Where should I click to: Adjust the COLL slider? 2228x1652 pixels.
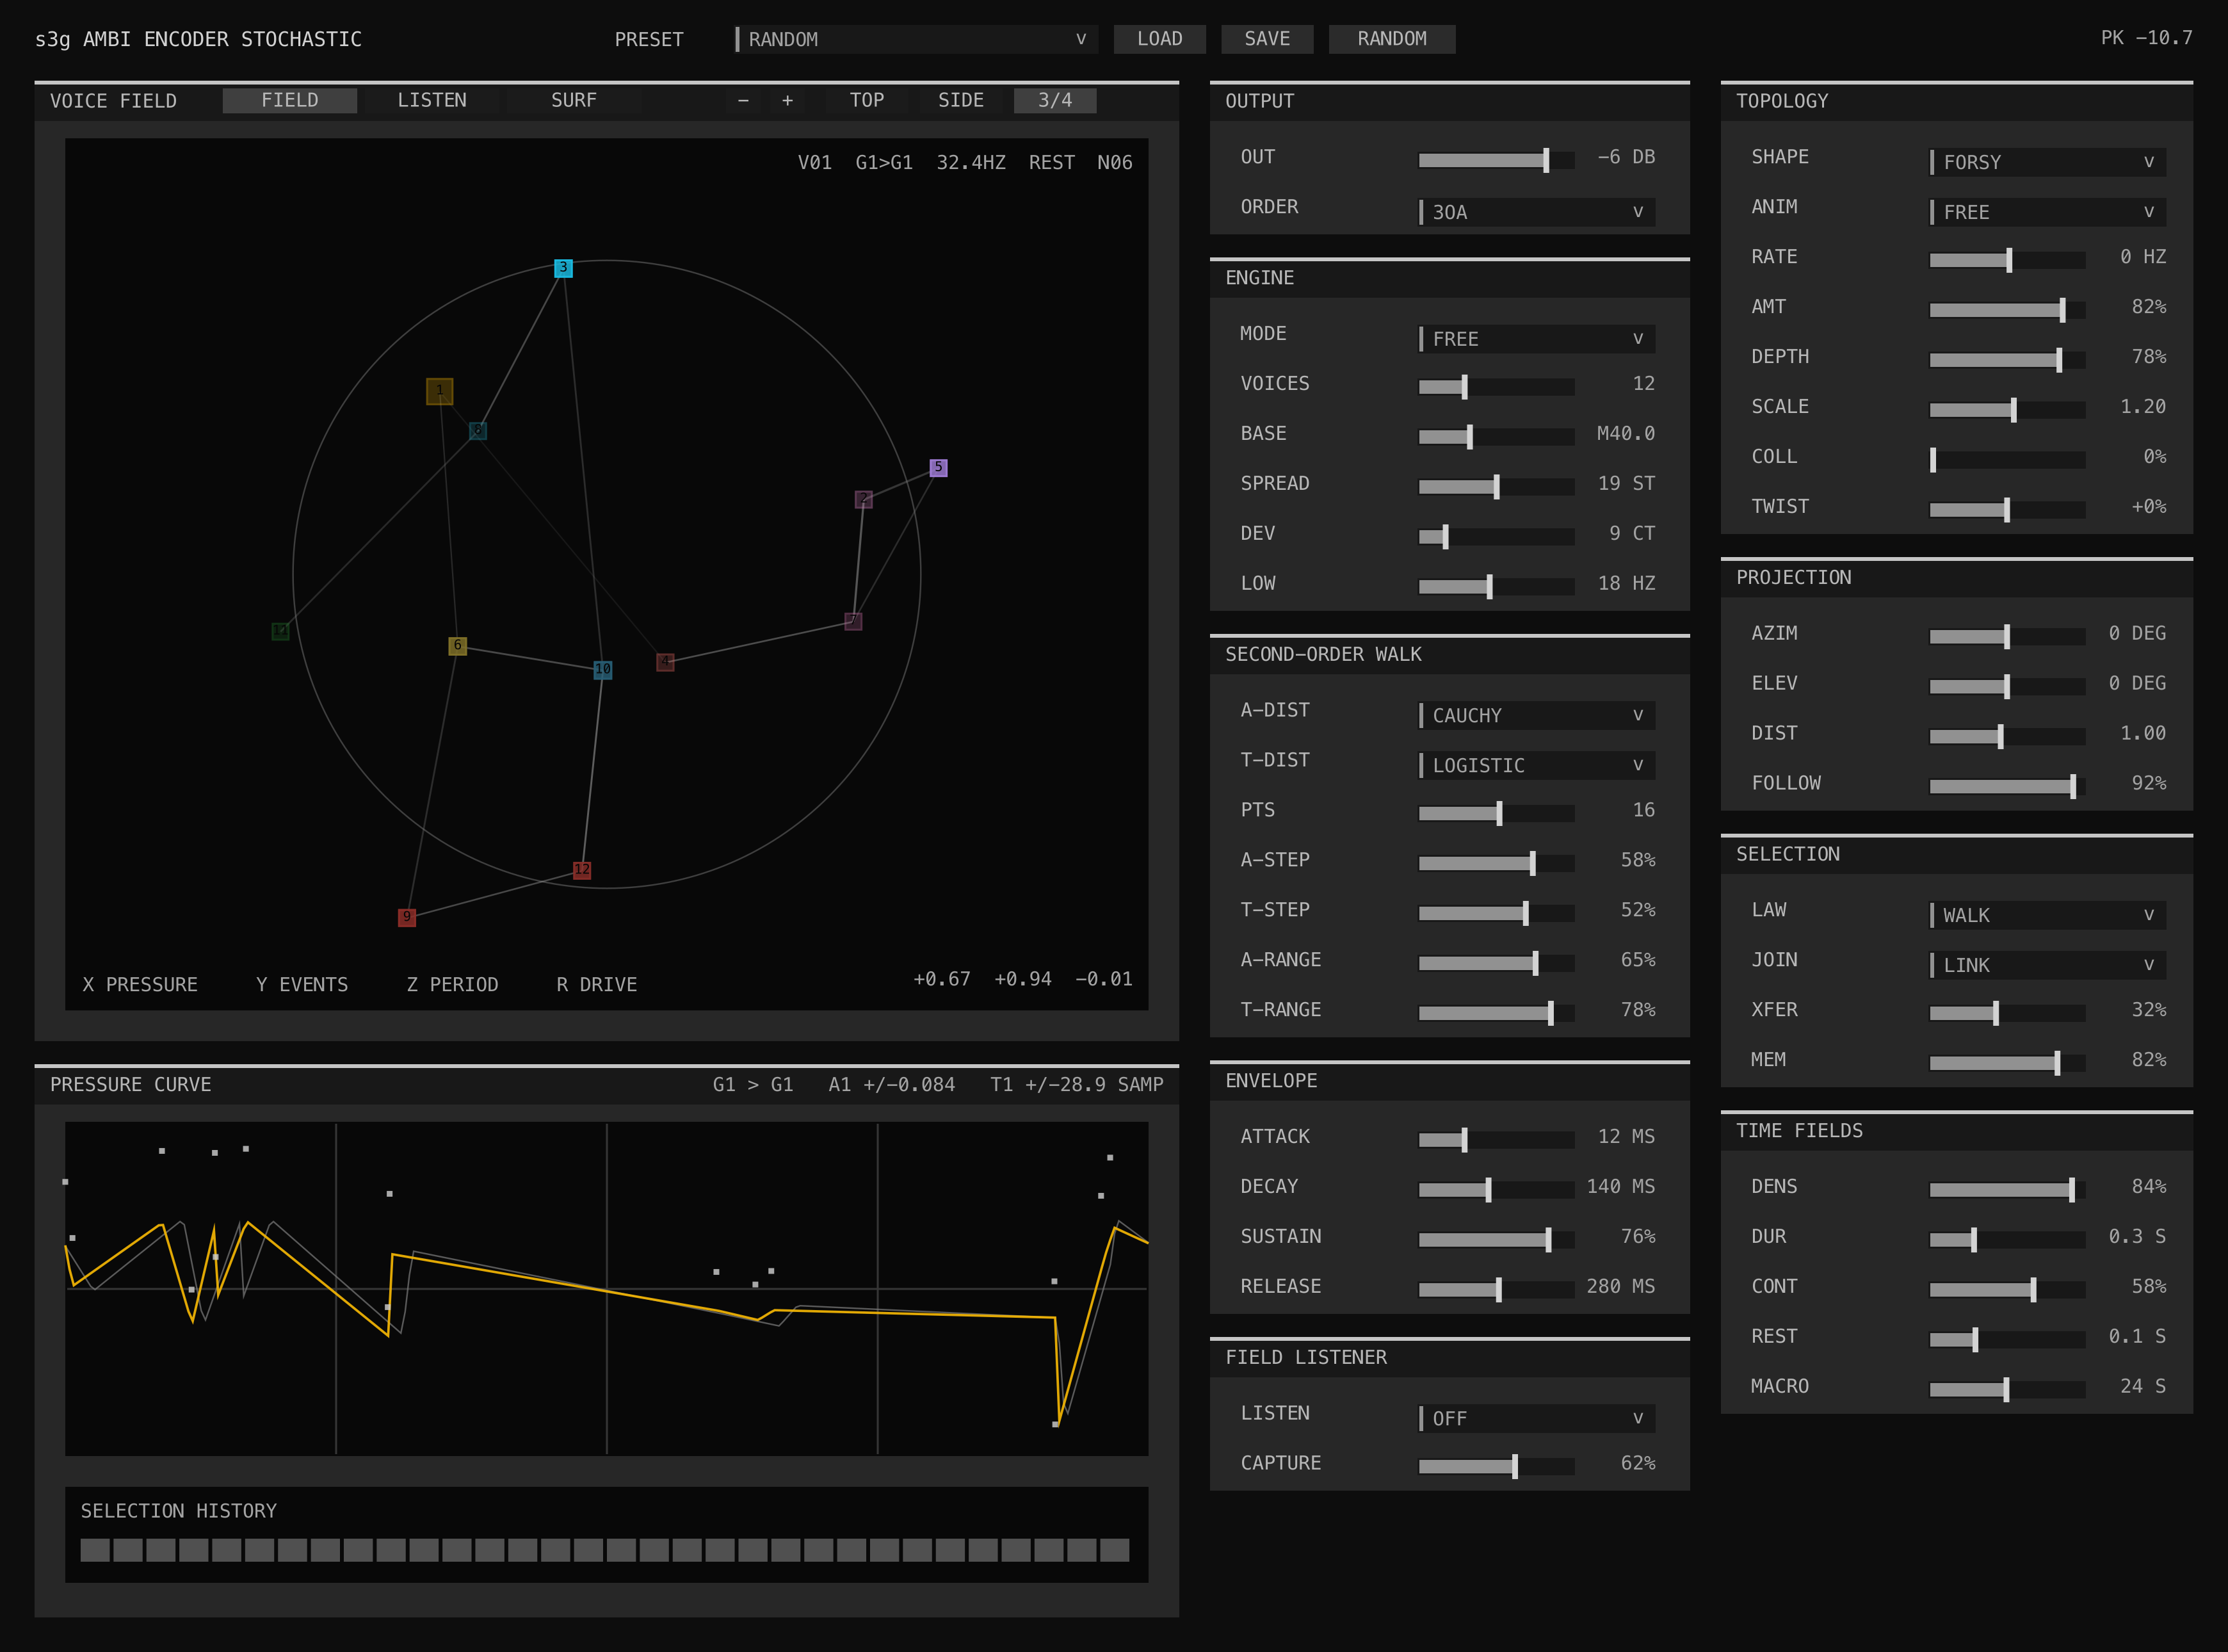pyautogui.click(x=2008, y=460)
